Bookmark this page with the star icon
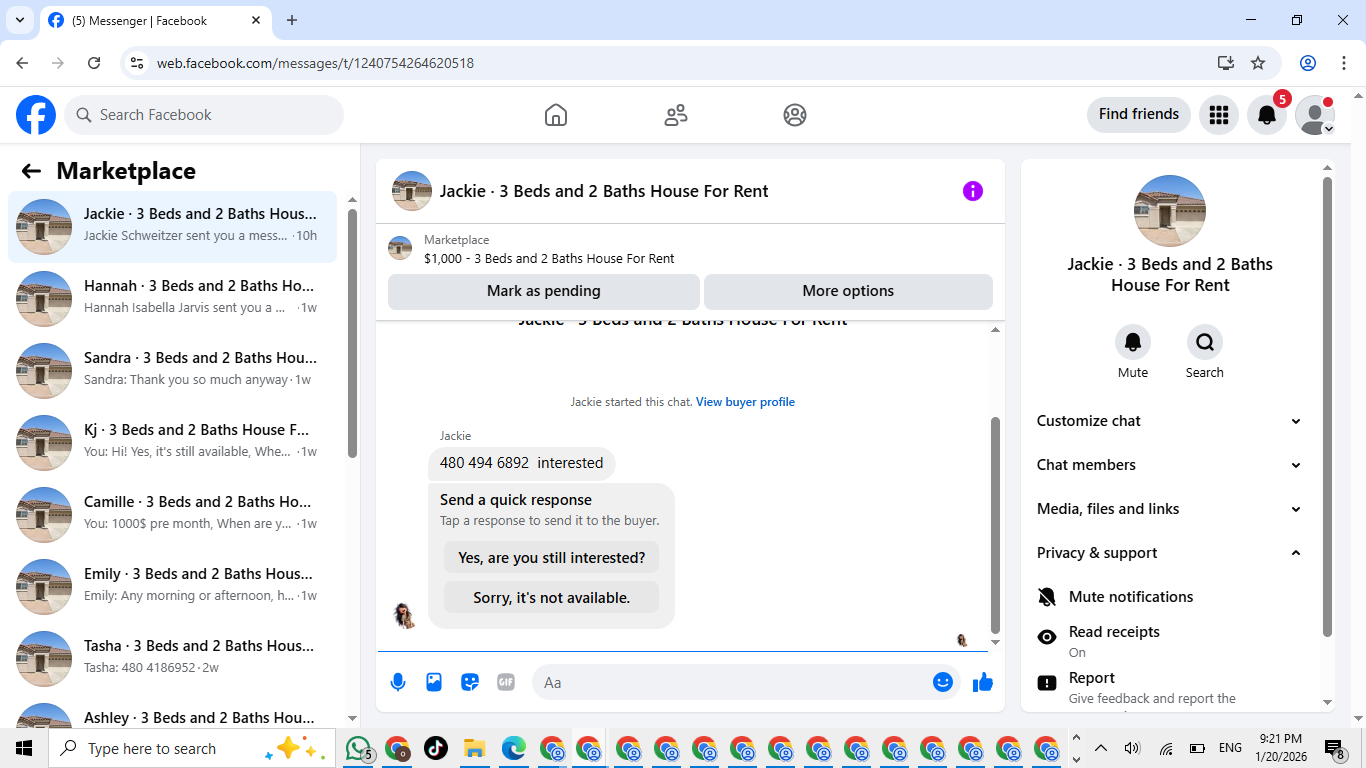 tap(1258, 63)
